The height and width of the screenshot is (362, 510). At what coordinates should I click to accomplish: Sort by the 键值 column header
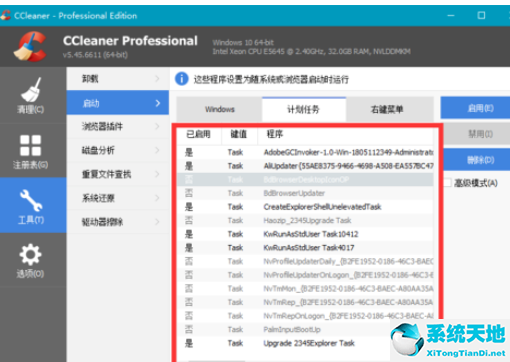tap(239, 134)
